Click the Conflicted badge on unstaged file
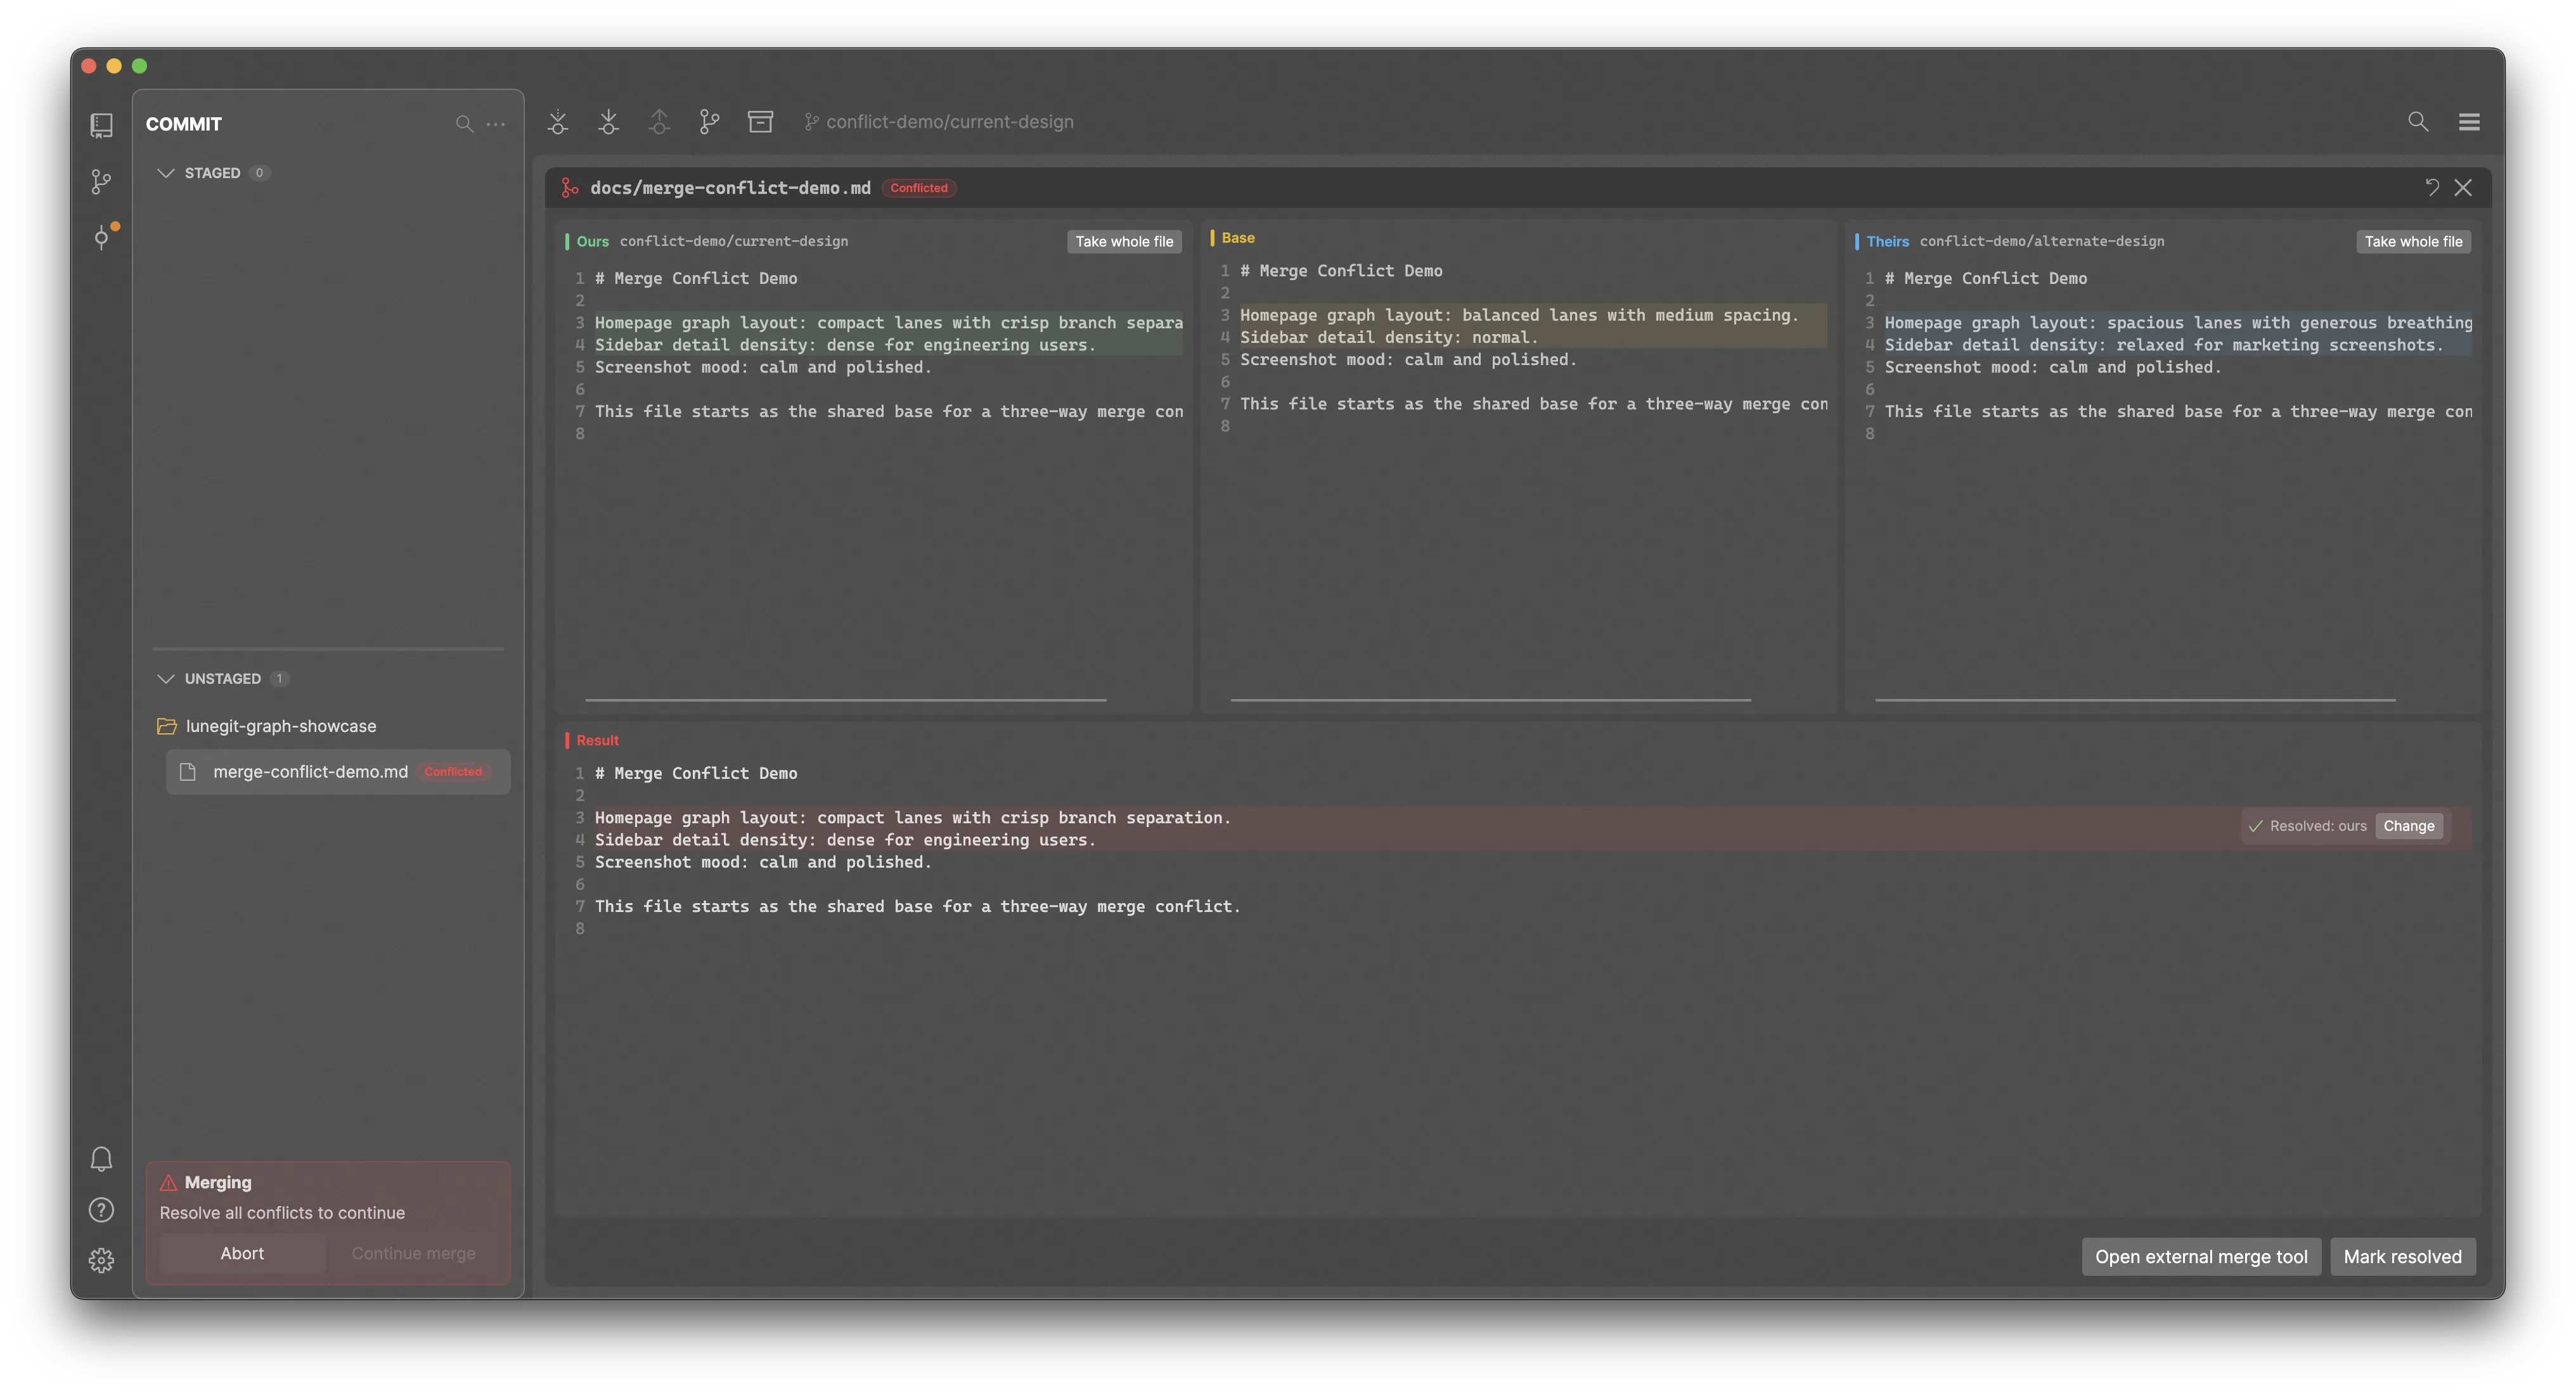The width and height of the screenshot is (2576, 1393). click(453, 772)
